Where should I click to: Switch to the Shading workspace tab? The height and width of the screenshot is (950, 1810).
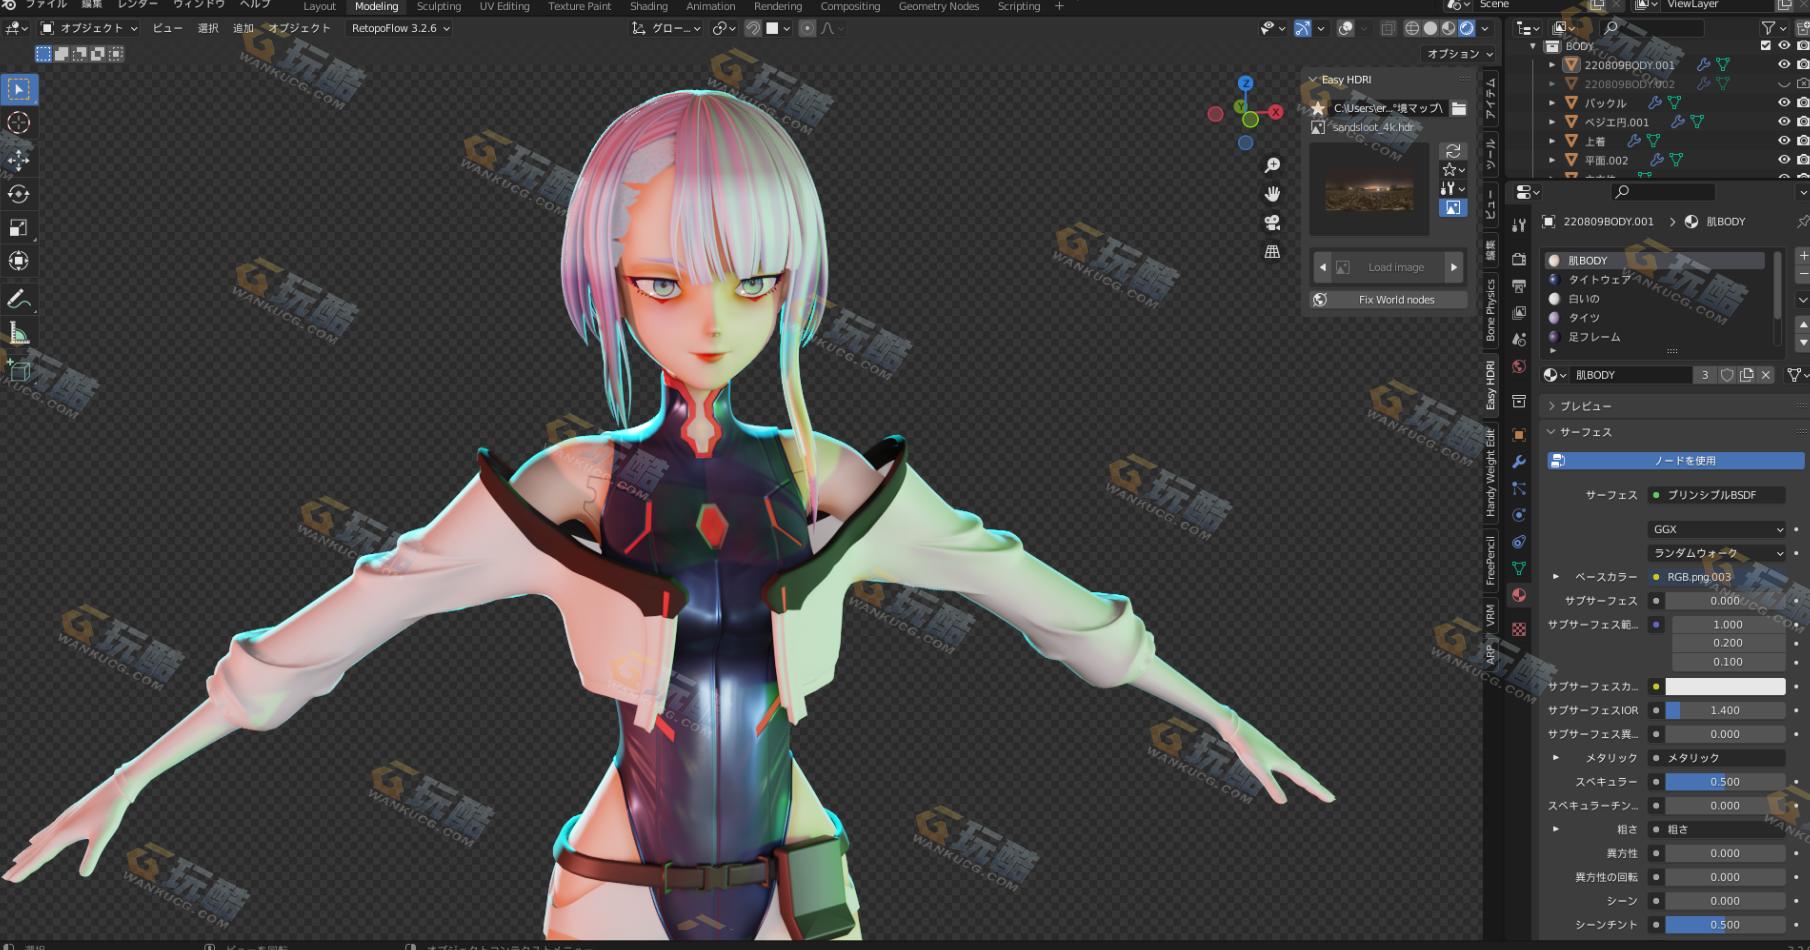[648, 7]
